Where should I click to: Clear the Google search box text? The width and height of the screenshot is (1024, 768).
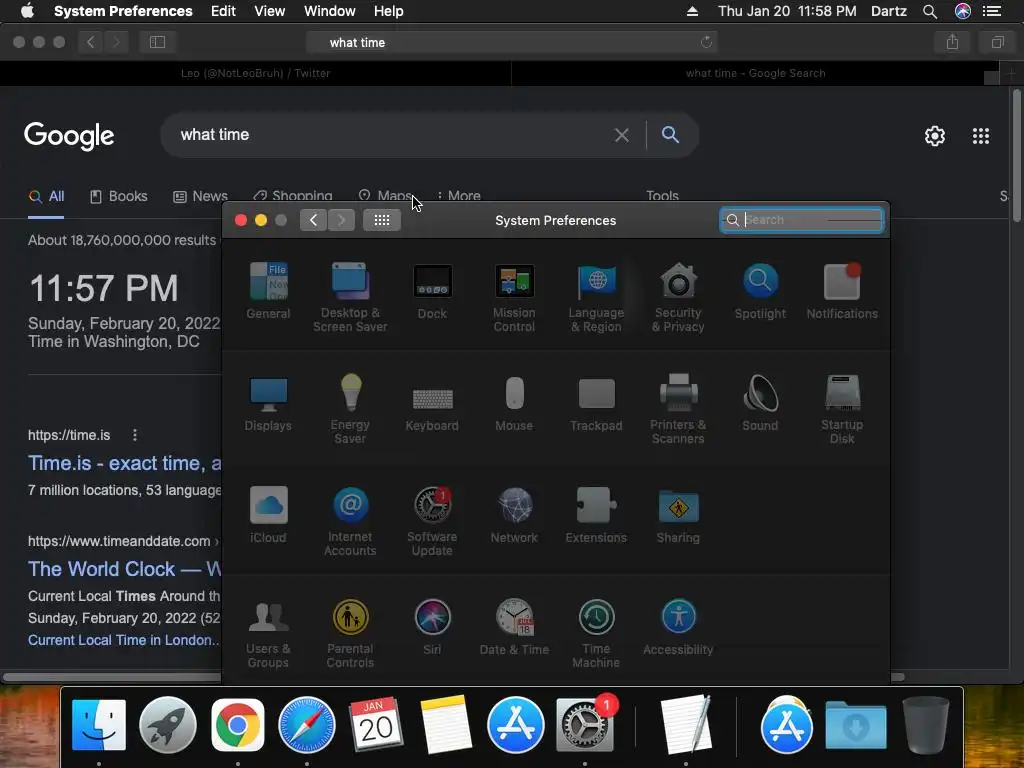click(622, 135)
